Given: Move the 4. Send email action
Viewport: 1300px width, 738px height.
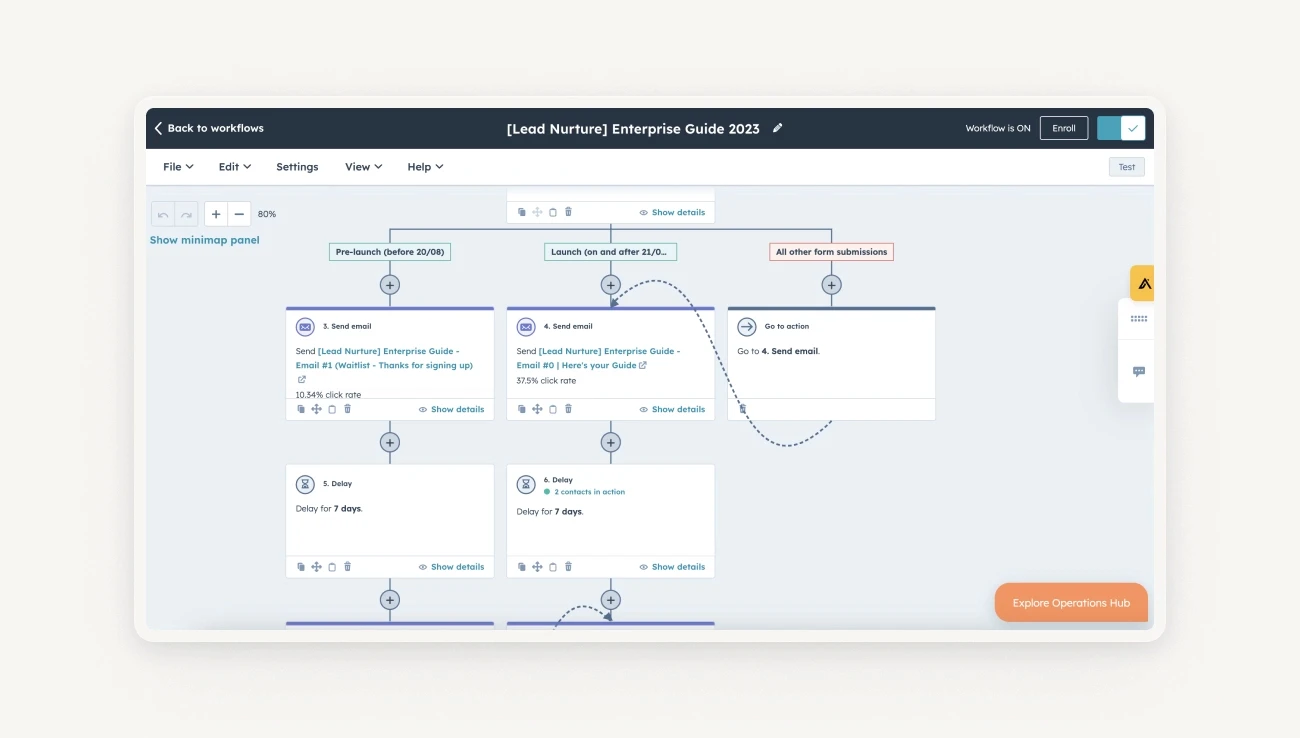Looking at the screenshot, I should 537,409.
